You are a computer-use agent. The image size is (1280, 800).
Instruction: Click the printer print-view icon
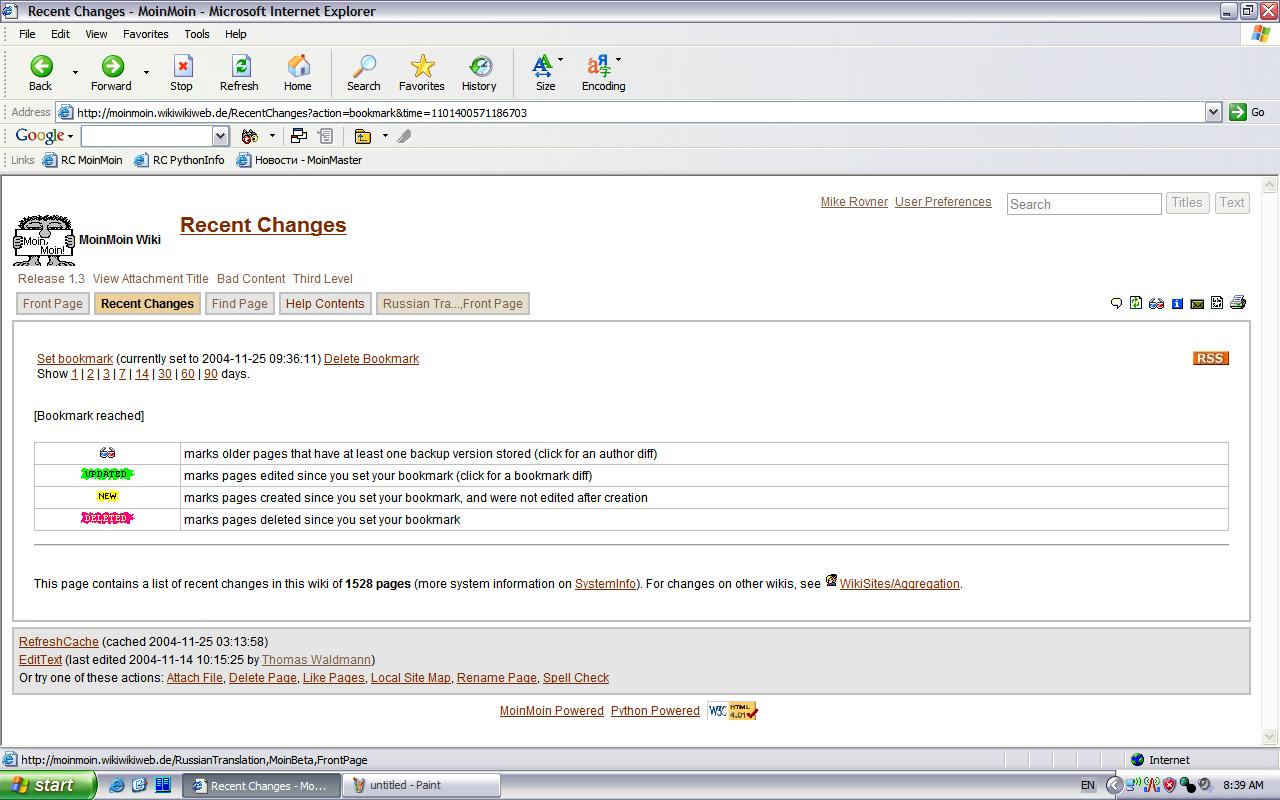click(x=1238, y=302)
